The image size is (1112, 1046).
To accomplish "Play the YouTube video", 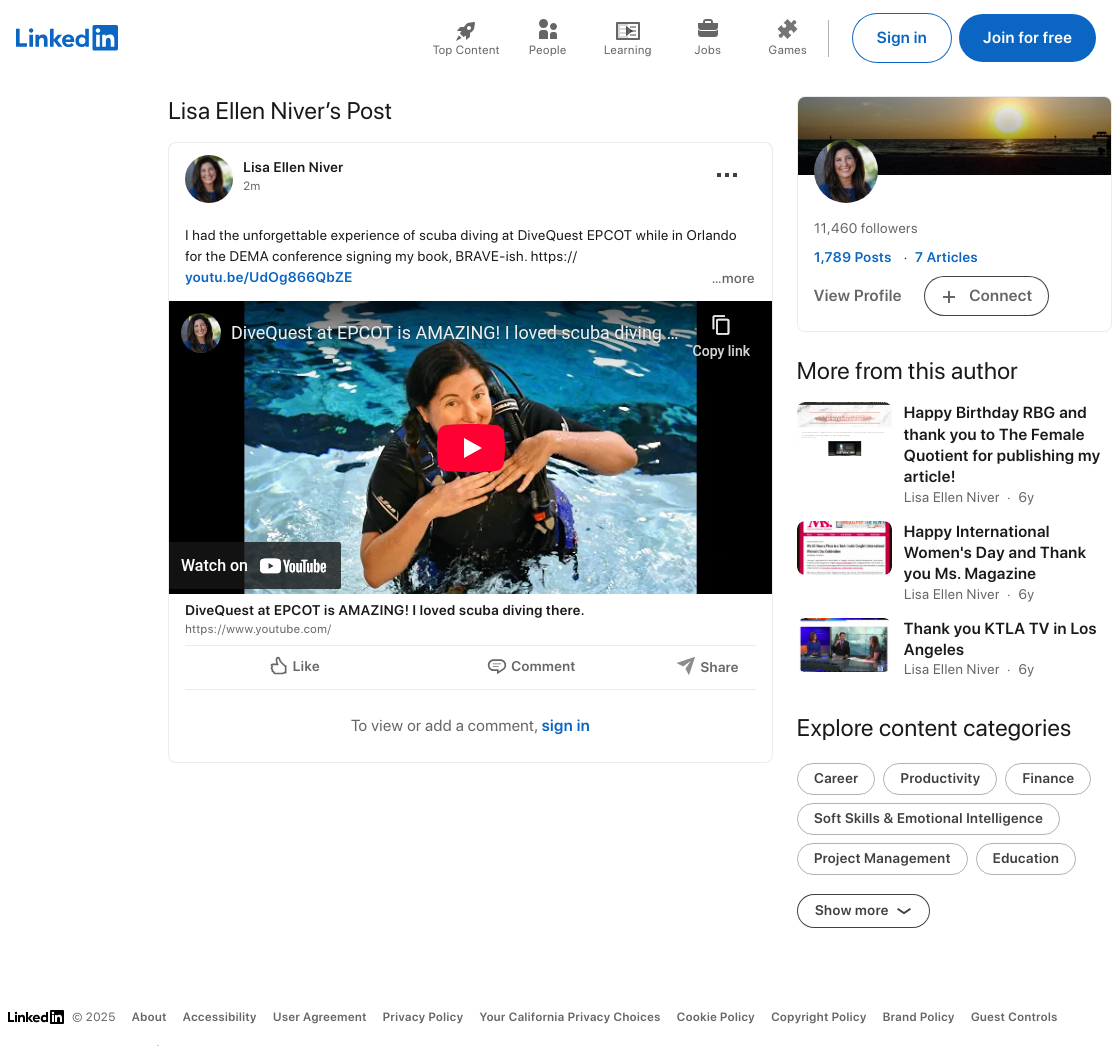I will 471,447.
